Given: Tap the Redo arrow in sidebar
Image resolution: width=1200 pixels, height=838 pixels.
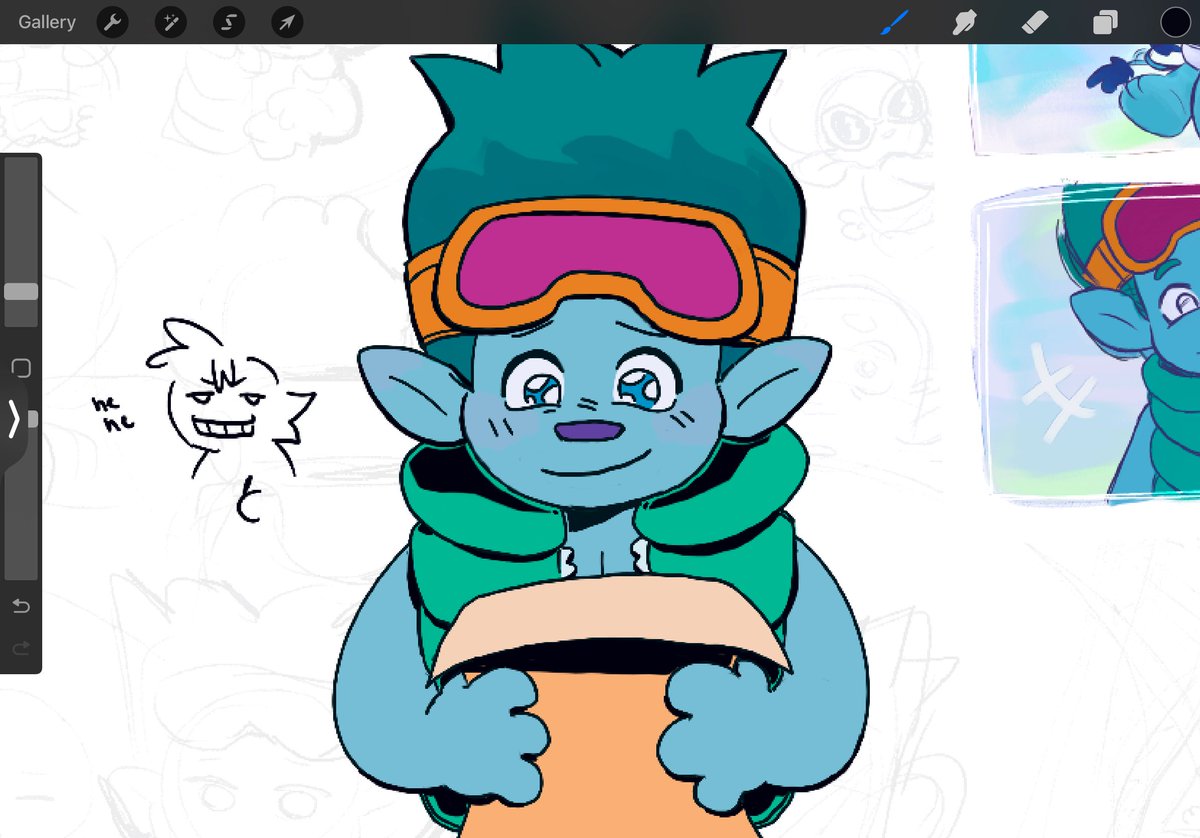Looking at the screenshot, I should point(20,649).
